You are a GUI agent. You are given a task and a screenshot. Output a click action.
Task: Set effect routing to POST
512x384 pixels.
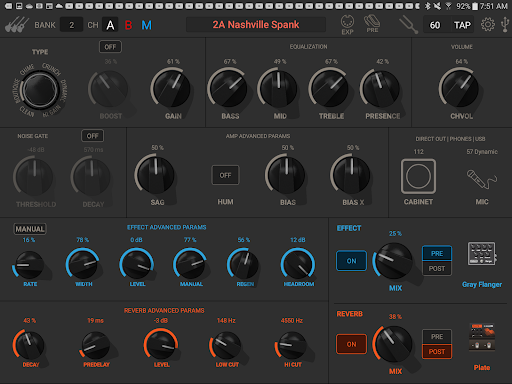tap(437, 269)
